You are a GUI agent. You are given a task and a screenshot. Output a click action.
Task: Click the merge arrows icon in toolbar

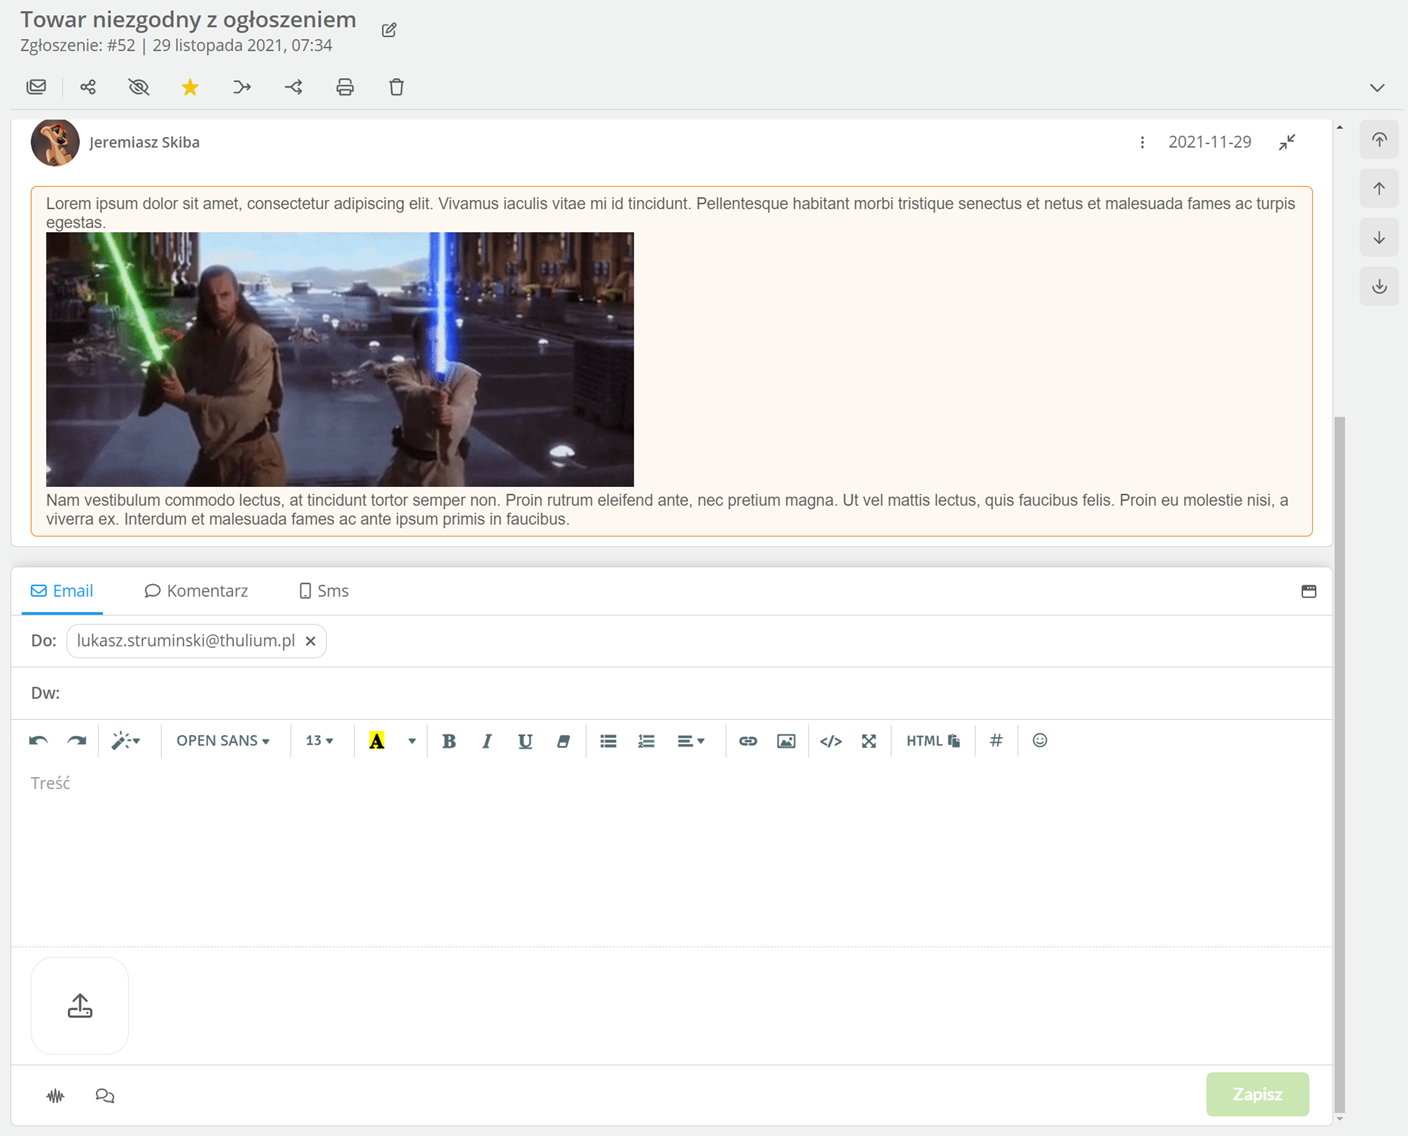[x=242, y=87]
